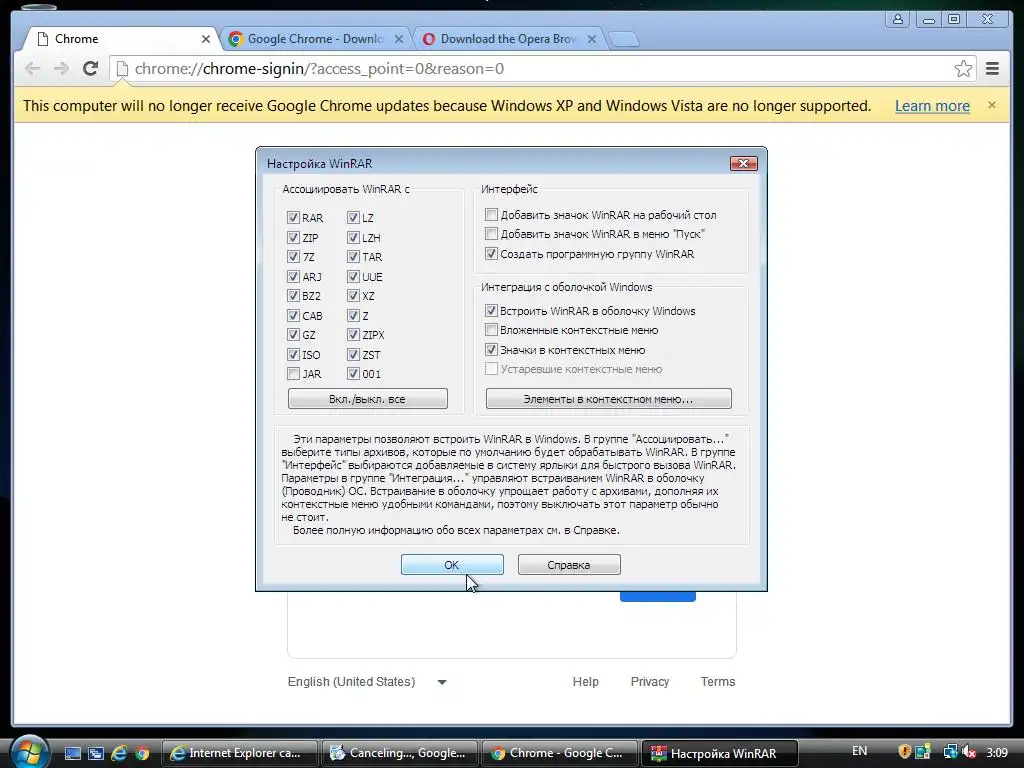Uncheck the RAR association checkbox
This screenshot has height=768, width=1024.
[293, 217]
